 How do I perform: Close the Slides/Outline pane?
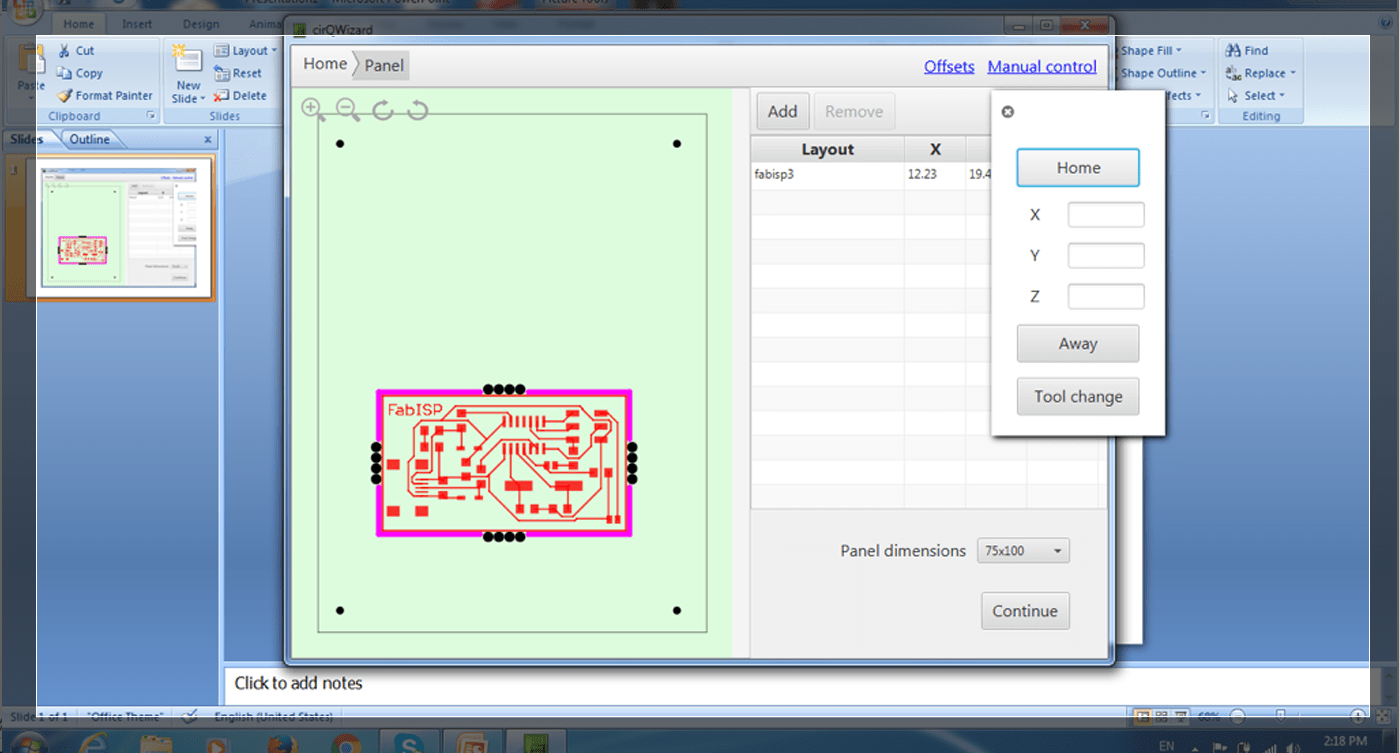pyautogui.click(x=208, y=140)
